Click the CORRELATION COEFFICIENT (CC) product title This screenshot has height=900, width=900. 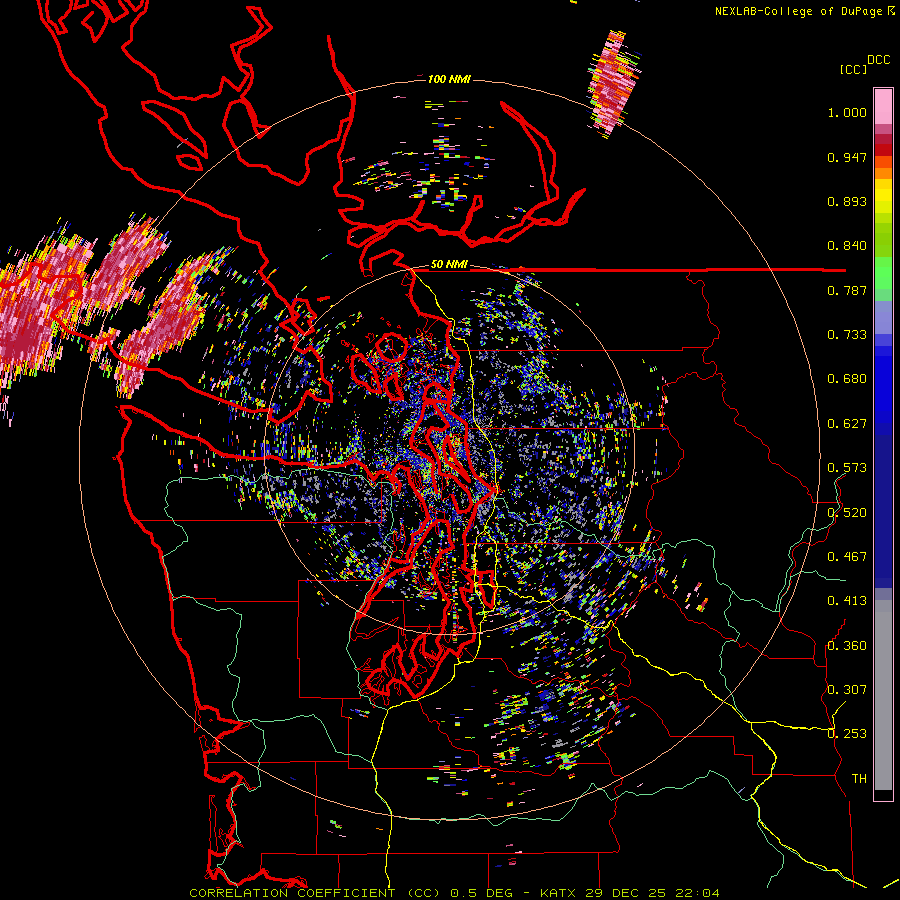click(315, 893)
